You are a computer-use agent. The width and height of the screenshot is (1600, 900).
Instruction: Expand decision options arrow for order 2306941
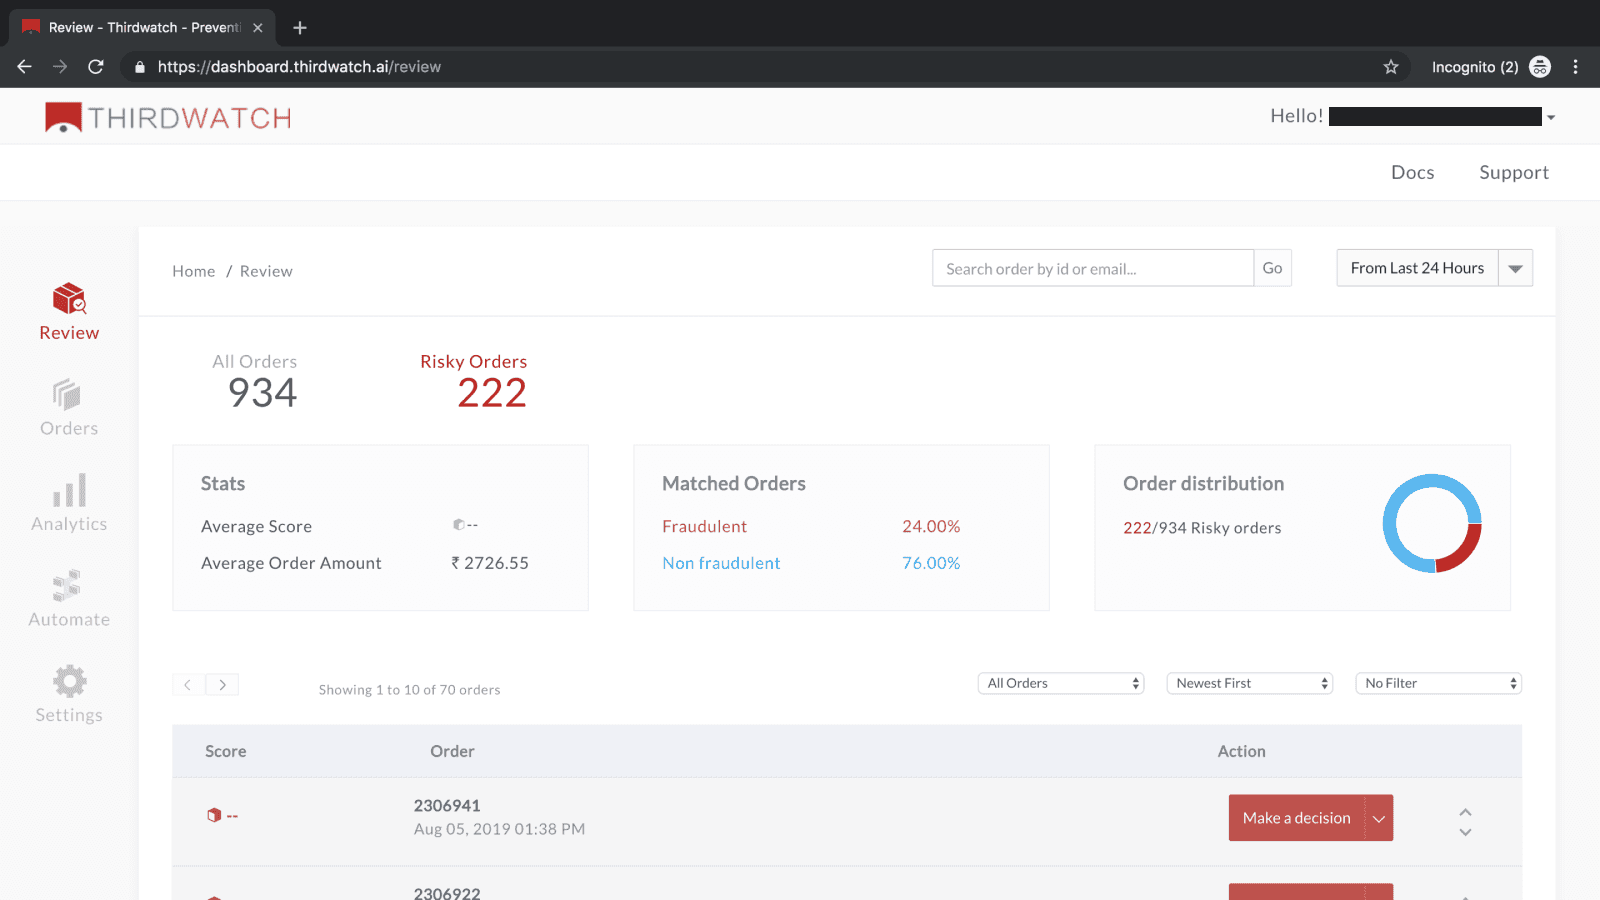coord(1379,818)
